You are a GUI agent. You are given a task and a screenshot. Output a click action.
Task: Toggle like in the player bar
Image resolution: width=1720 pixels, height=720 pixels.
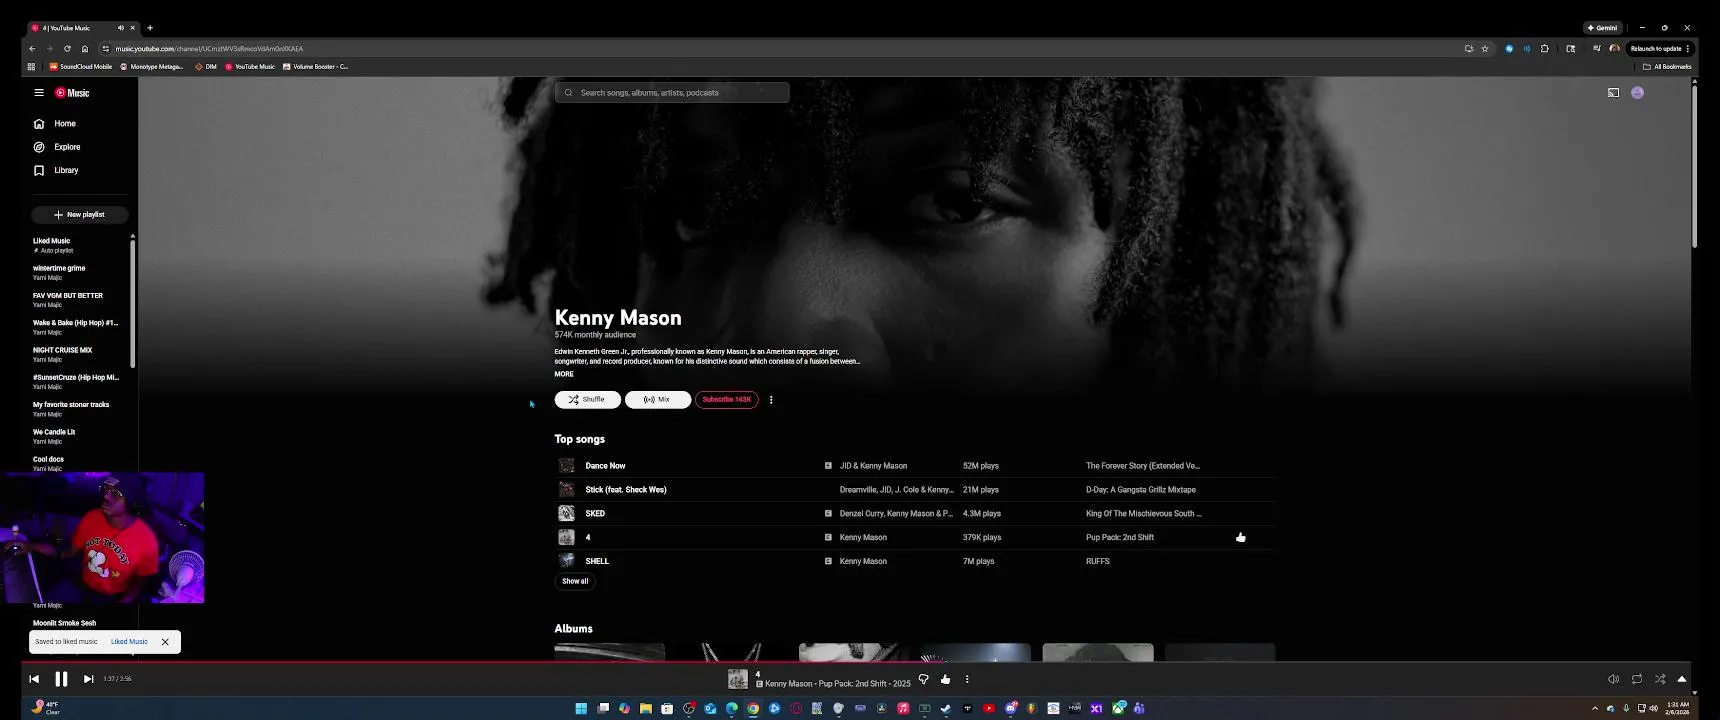tap(945, 680)
